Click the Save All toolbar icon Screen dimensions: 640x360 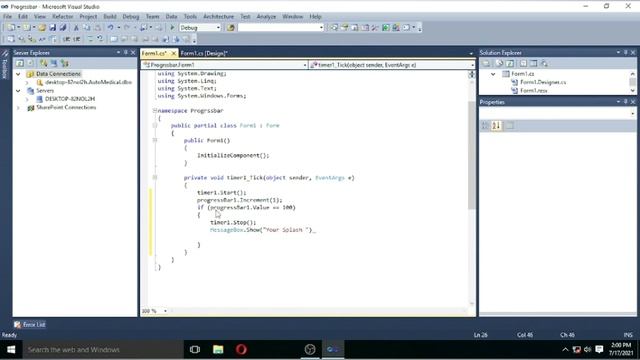(63, 28)
